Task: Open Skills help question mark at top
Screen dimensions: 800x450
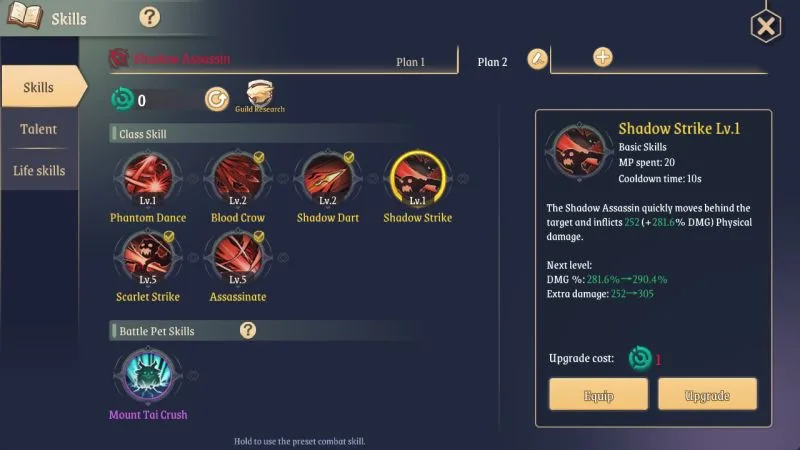Action: (x=149, y=17)
